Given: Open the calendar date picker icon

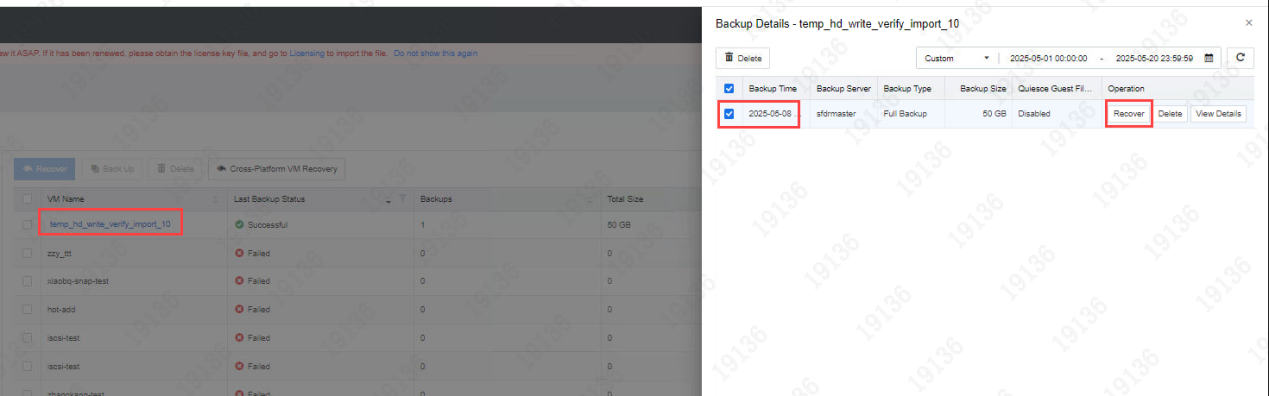Looking at the screenshot, I should pyautogui.click(x=1209, y=58).
